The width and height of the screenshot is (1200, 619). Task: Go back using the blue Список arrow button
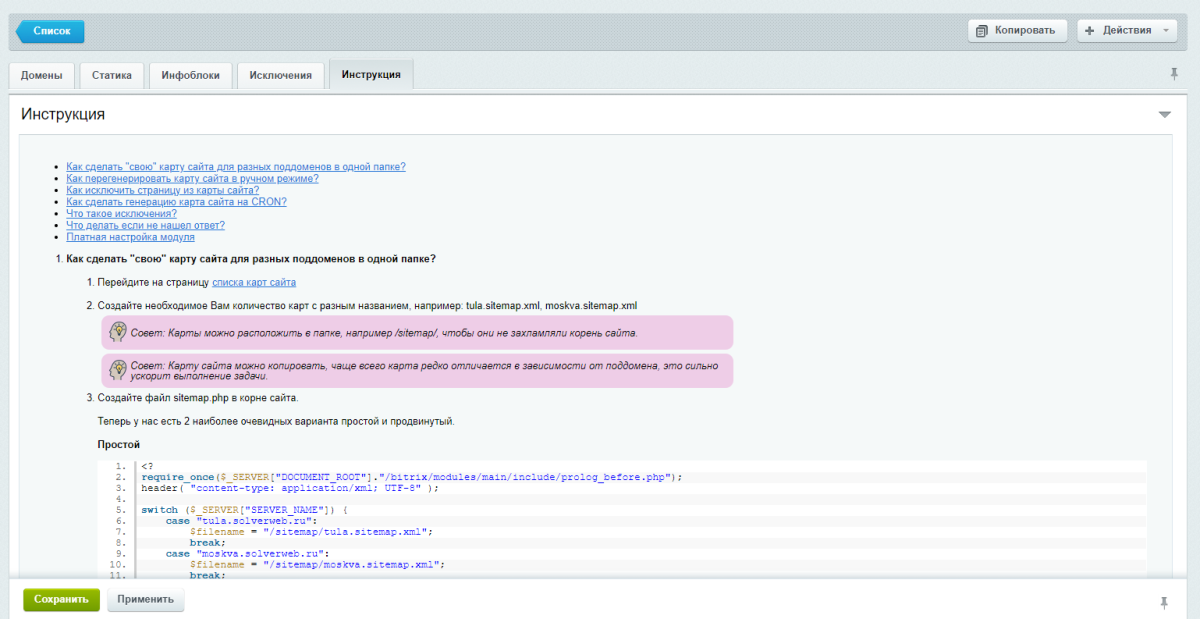tap(50, 31)
